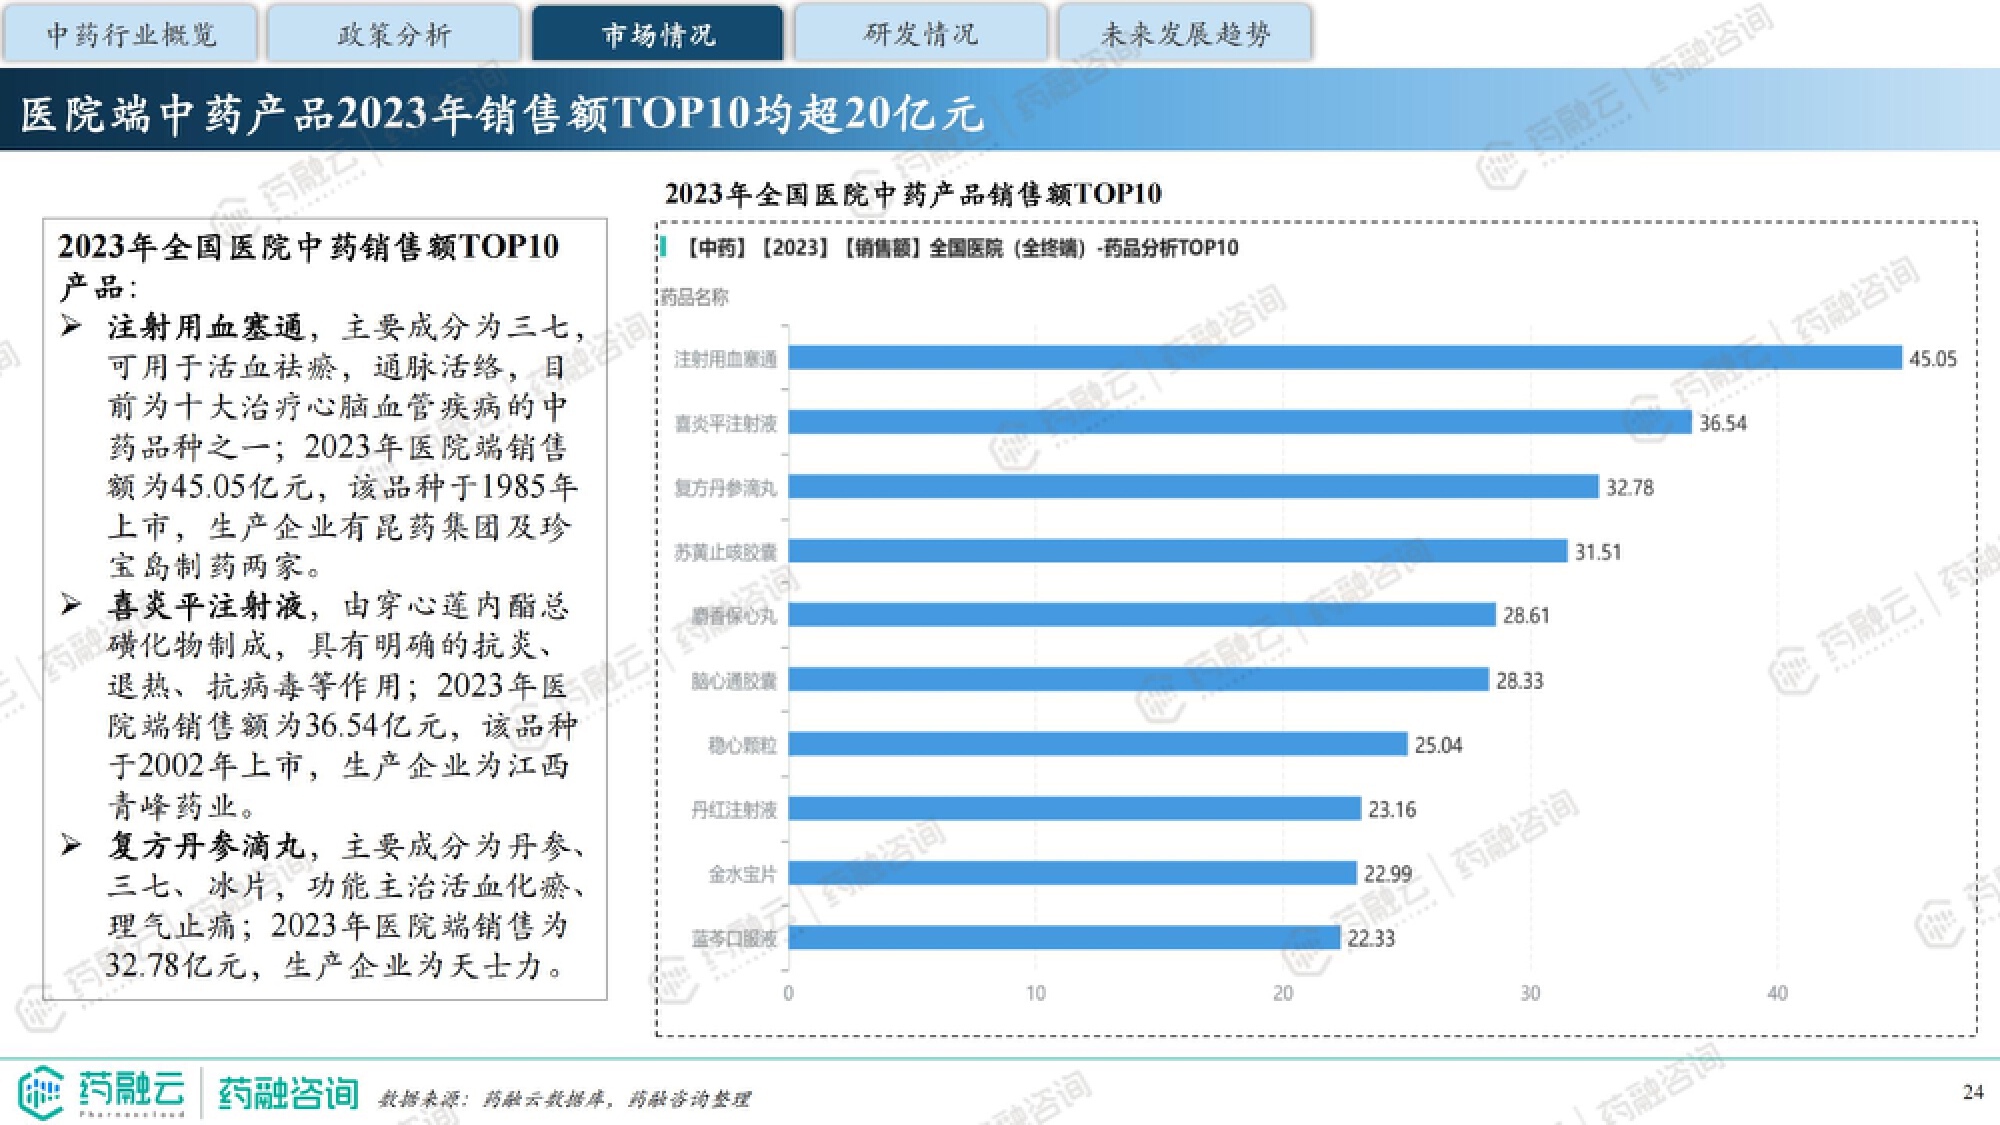
Task: Click the 药融云 logo icon
Action: coord(42,1091)
